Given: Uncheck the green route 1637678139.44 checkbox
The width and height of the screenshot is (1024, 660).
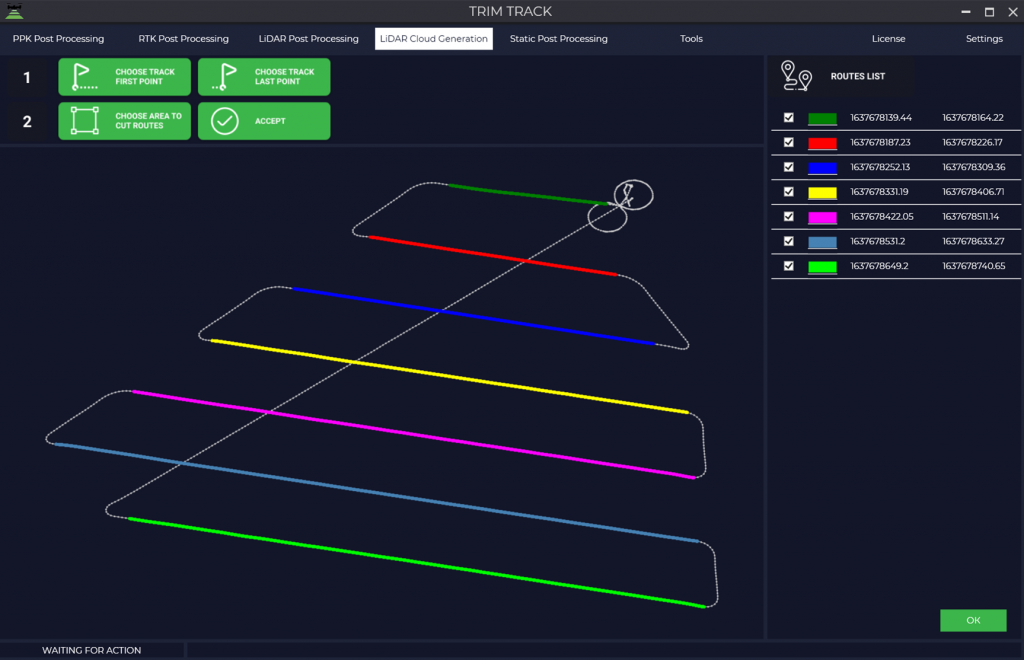Looking at the screenshot, I should click(789, 118).
